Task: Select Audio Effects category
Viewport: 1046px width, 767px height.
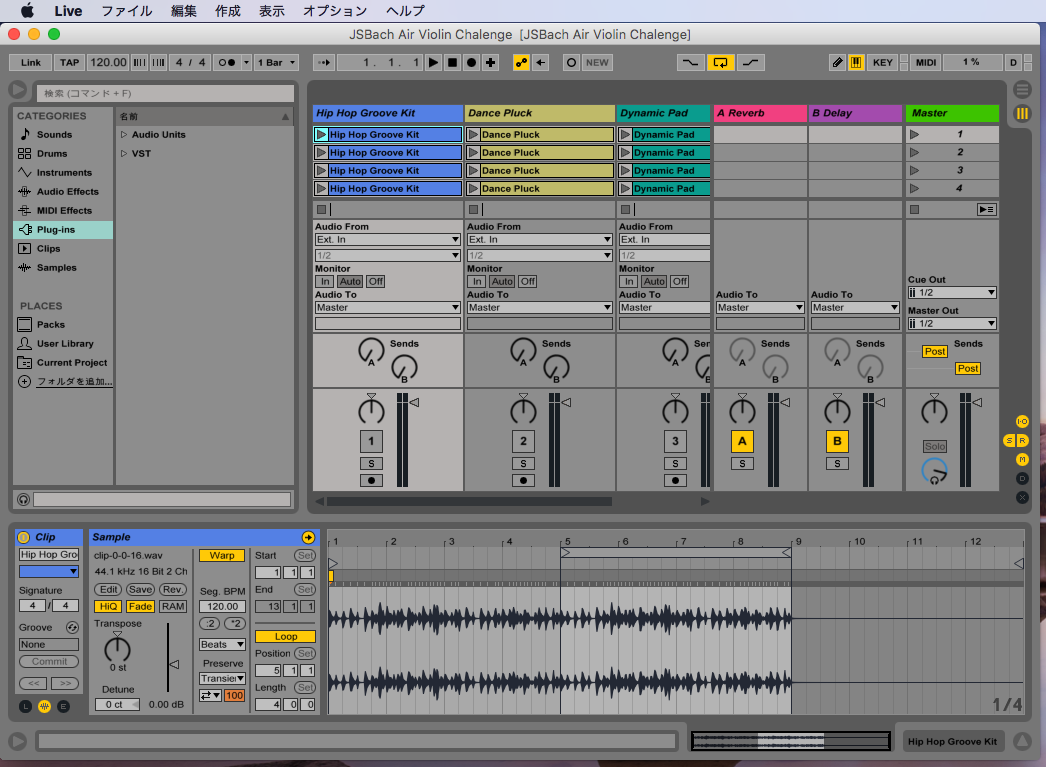Action: coord(67,191)
